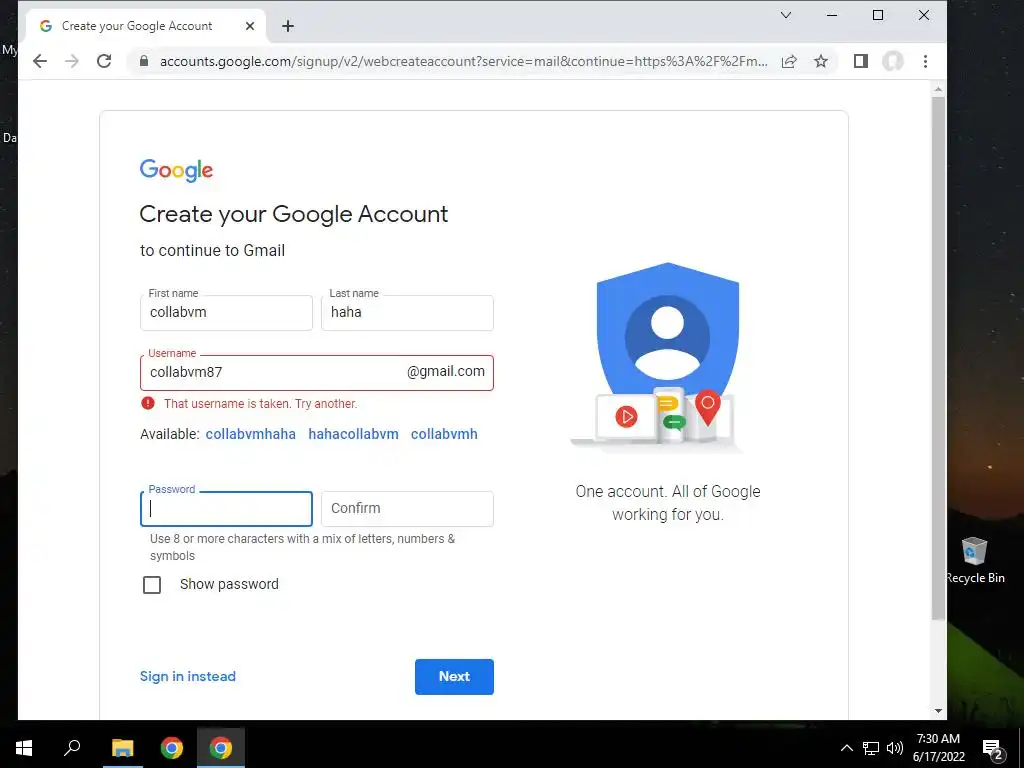Click the blue Next button
This screenshot has height=768, width=1024.
coord(454,677)
